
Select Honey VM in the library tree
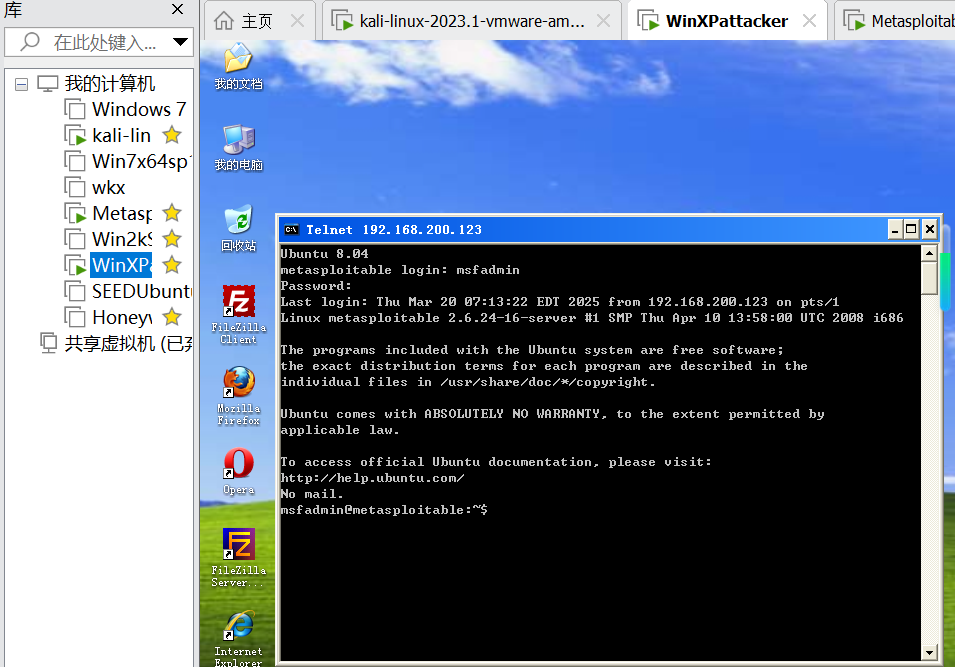coord(122,317)
